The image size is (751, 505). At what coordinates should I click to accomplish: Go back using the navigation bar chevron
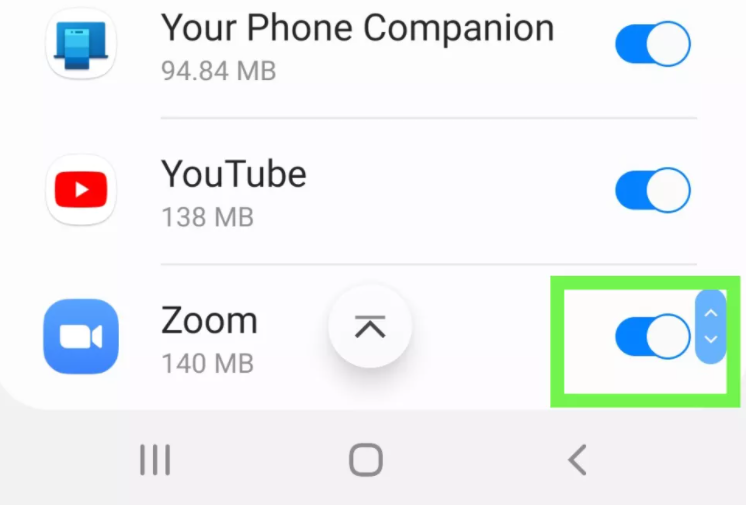point(577,460)
